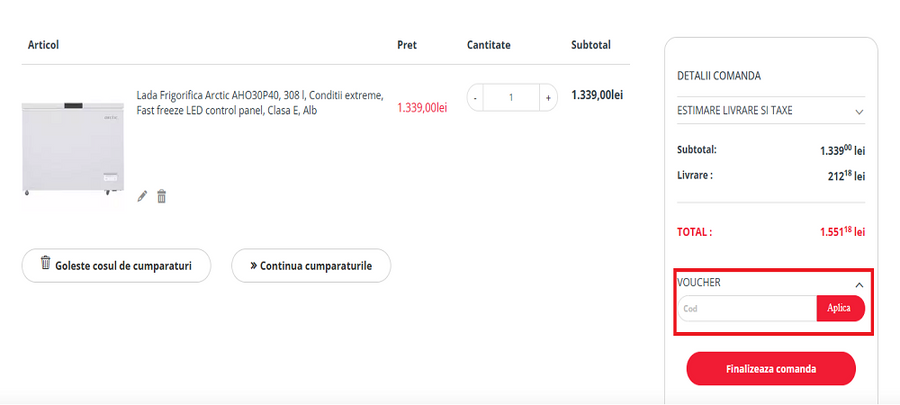Expand Estimare livrare si taxe chevron
Image resolution: width=900 pixels, height=405 pixels.
click(859, 111)
